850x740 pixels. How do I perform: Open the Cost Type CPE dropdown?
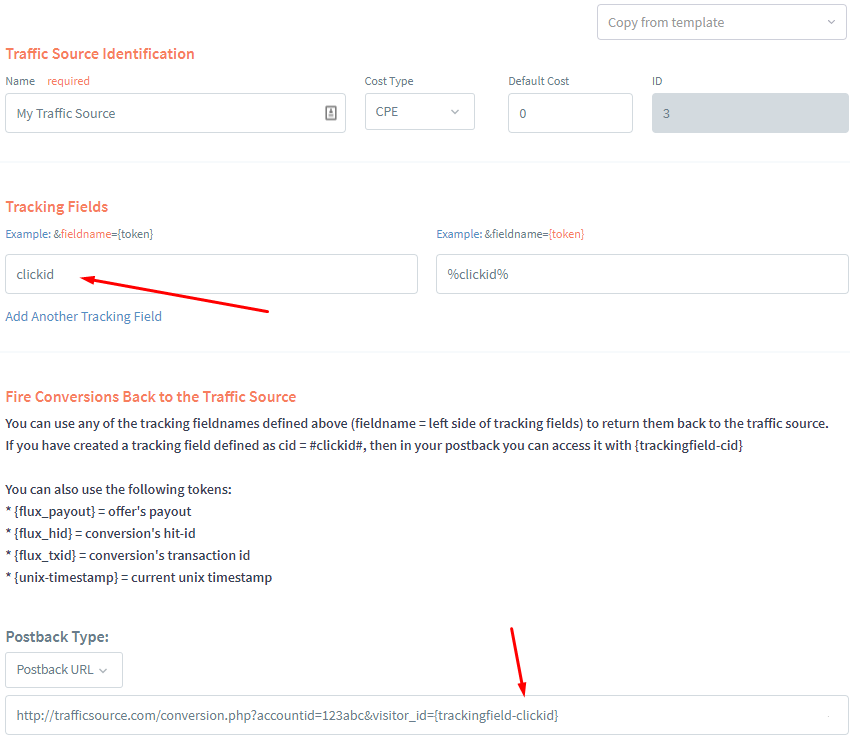[420, 112]
